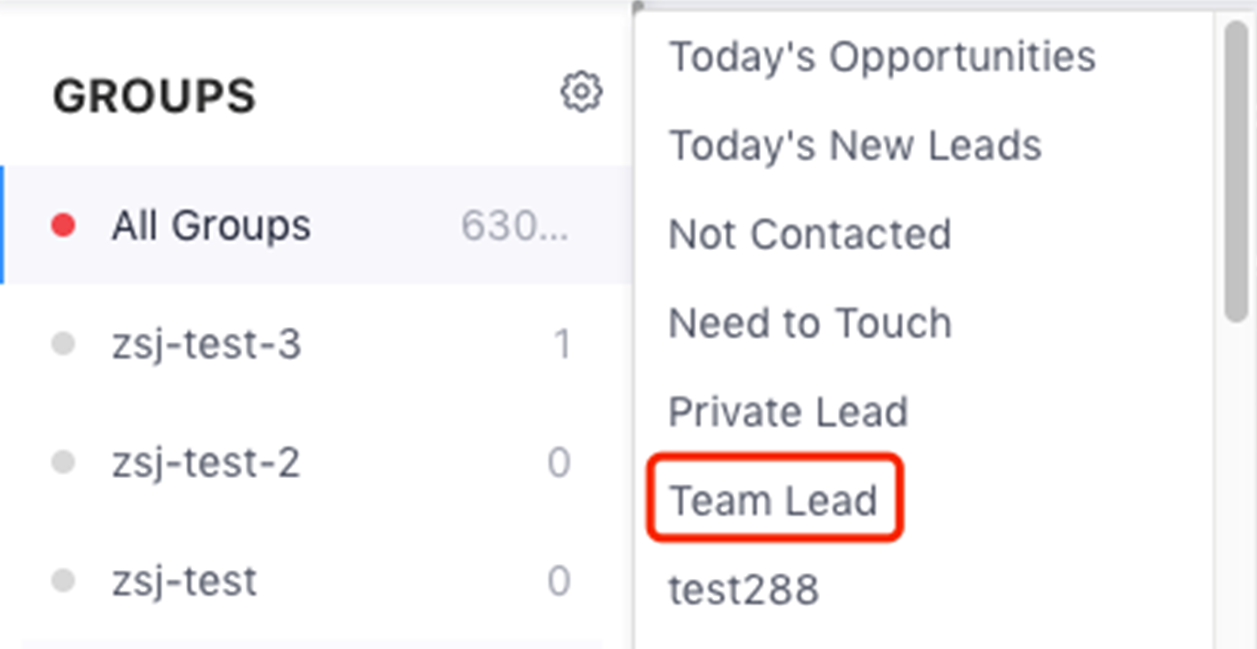Click the grey status dot beside zsj-test

coord(63,580)
